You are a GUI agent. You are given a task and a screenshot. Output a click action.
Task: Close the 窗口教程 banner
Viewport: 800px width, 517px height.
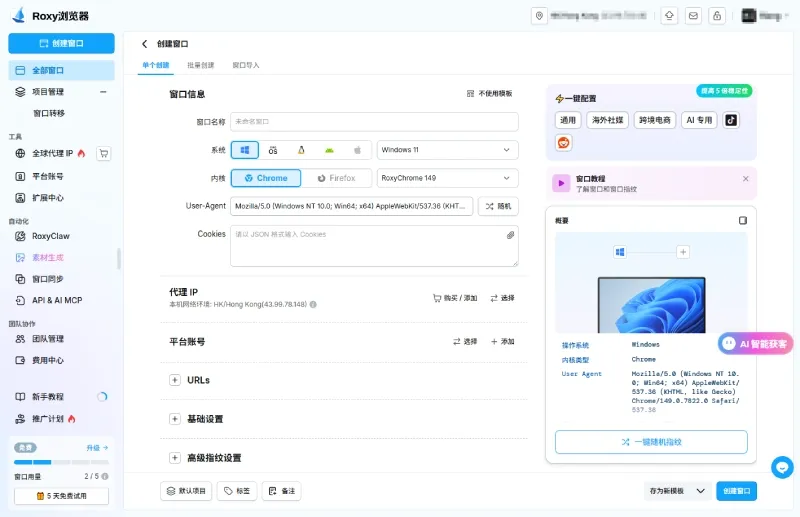745,179
